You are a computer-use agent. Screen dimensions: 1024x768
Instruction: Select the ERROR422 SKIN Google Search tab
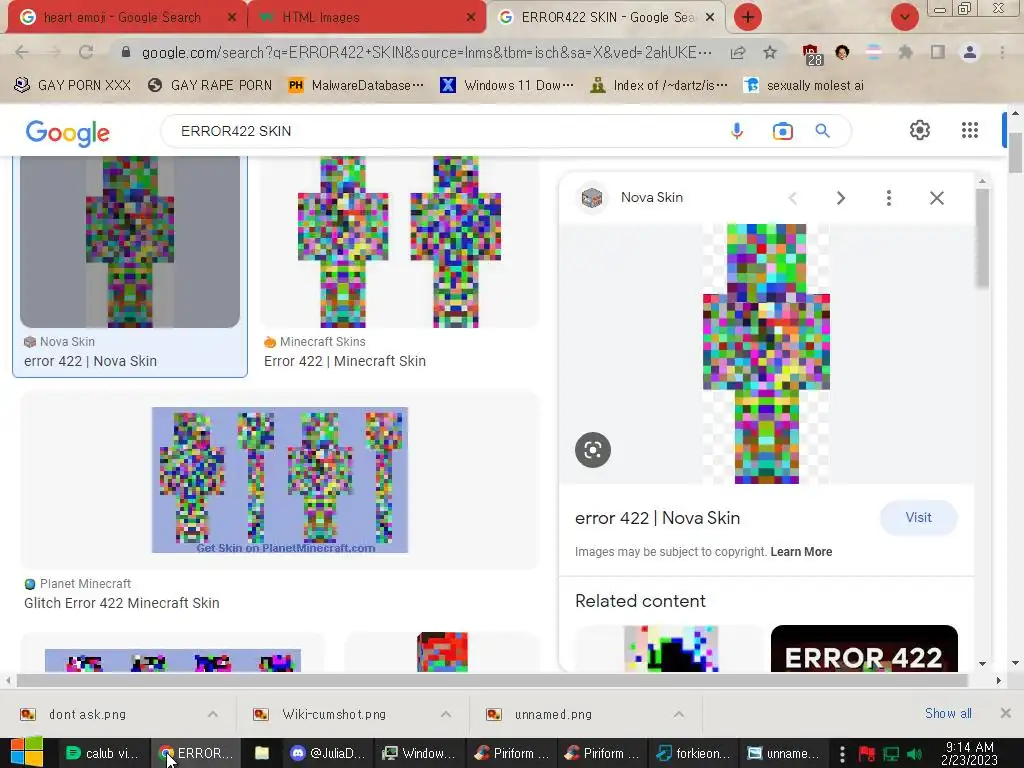click(x=607, y=18)
